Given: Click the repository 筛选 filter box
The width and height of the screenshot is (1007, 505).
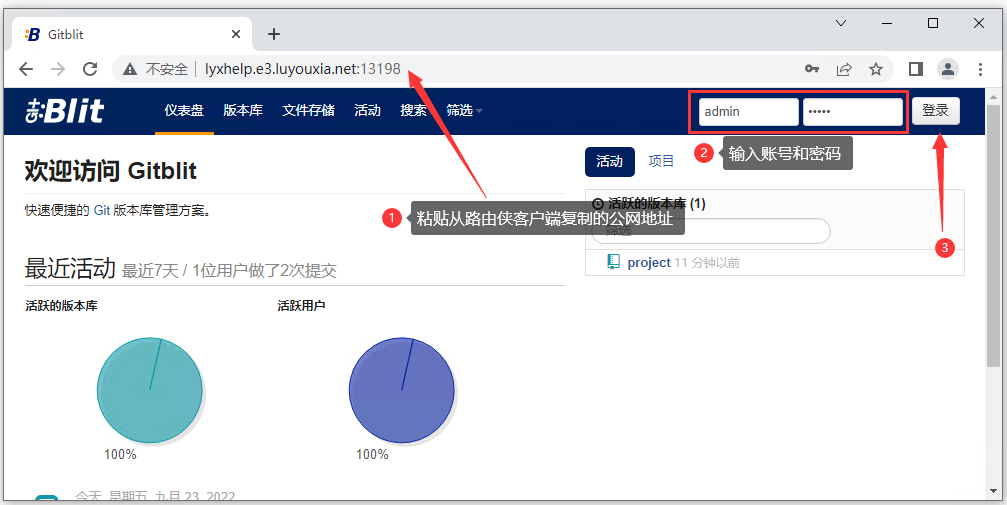Looking at the screenshot, I should [710, 231].
